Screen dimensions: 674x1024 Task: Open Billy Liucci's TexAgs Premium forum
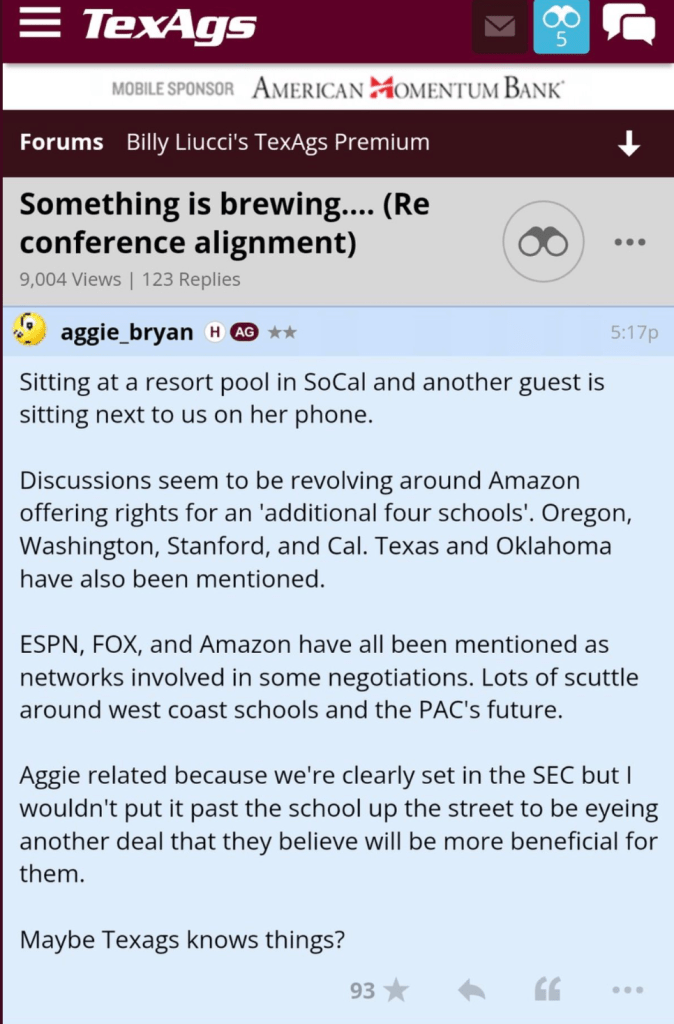278,142
